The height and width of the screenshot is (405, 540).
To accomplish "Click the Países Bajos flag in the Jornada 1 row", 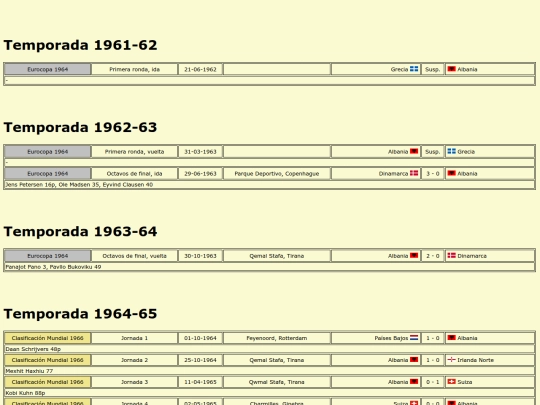I will tap(414, 338).
